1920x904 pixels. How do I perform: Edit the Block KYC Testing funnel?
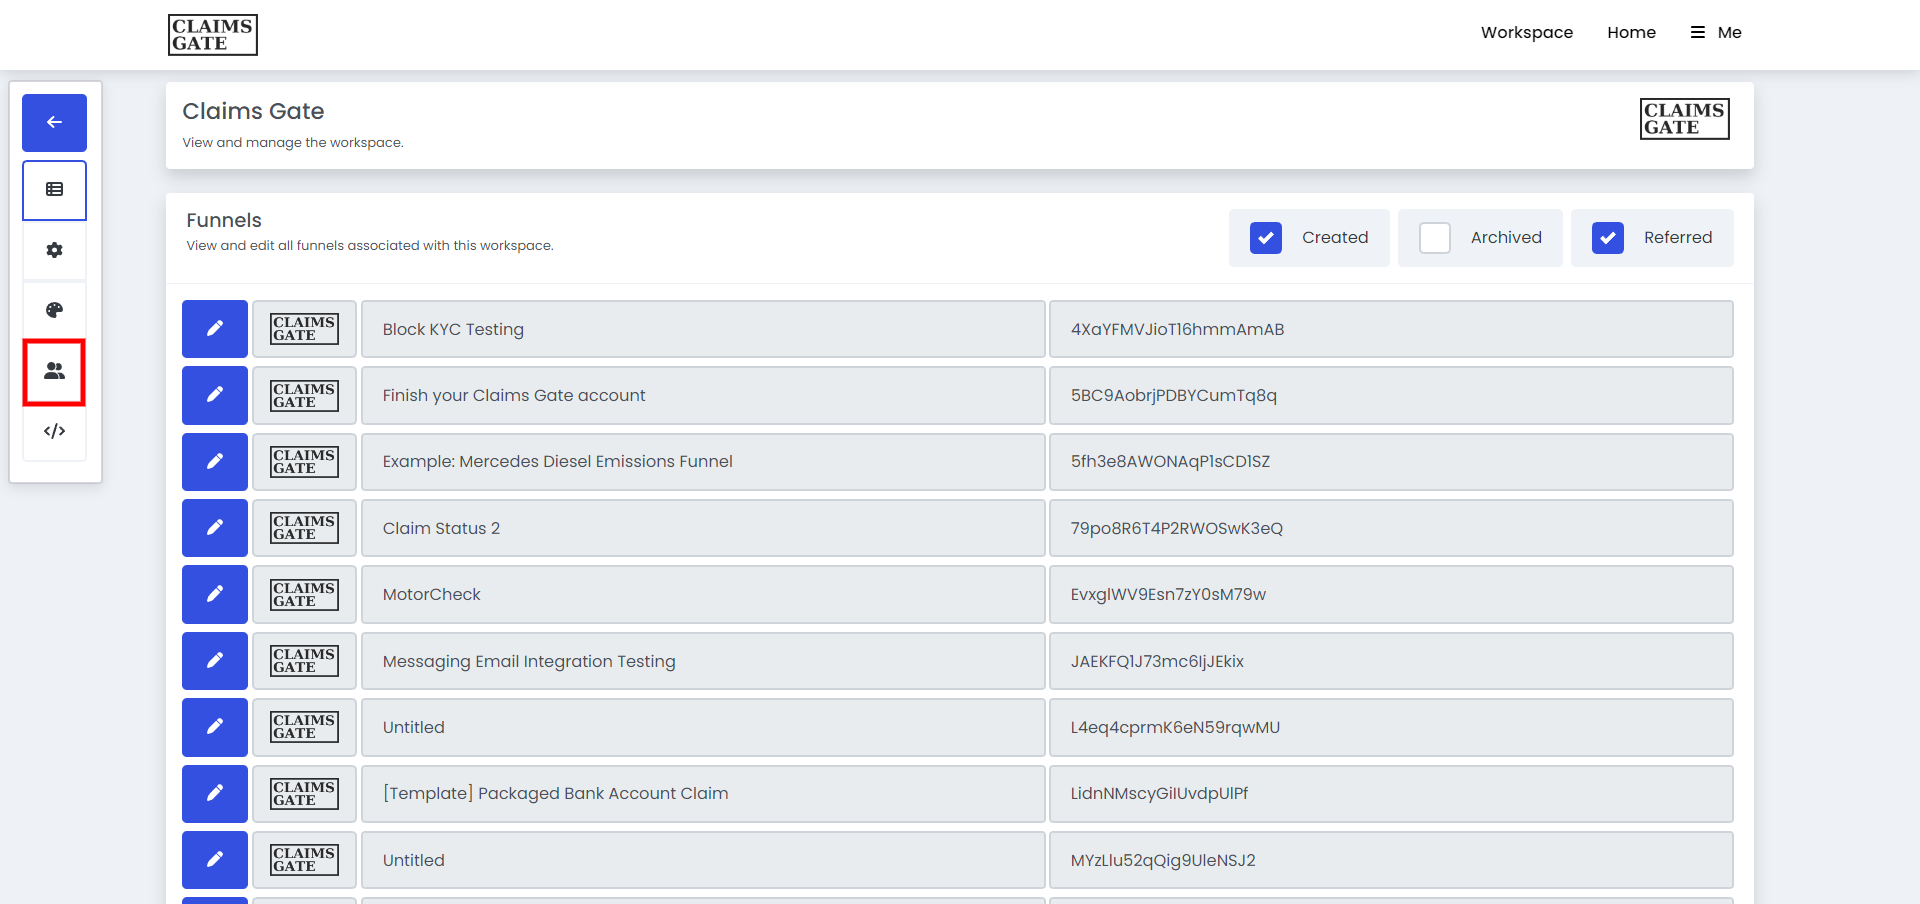[x=214, y=329]
